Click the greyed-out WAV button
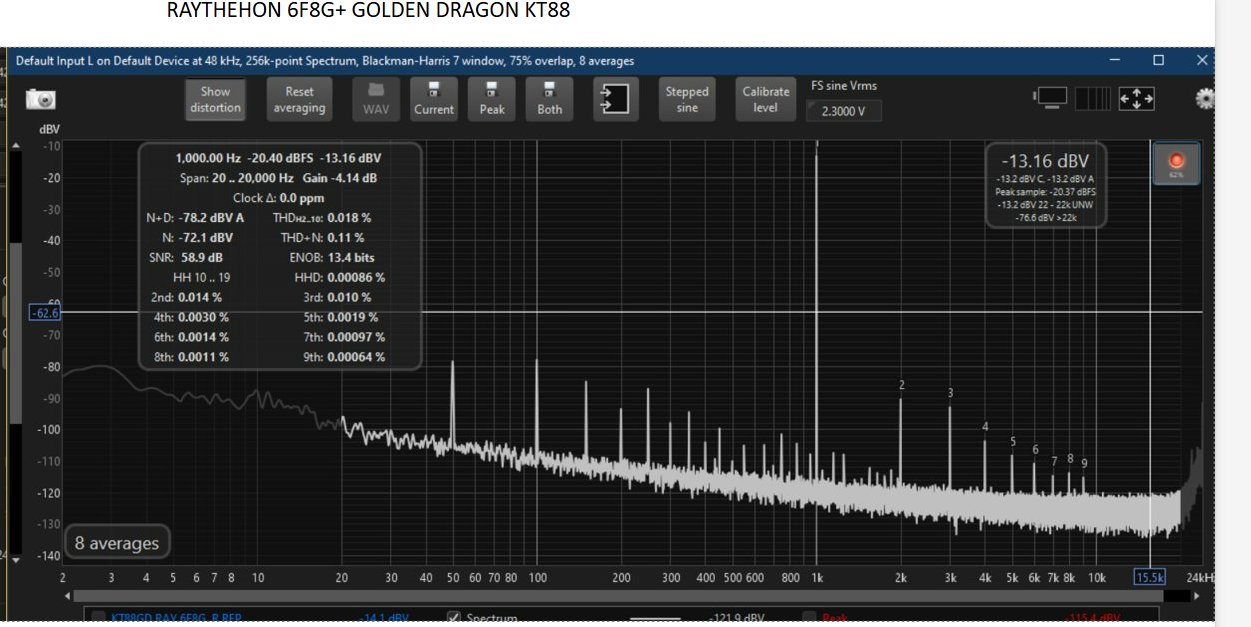 tap(376, 99)
